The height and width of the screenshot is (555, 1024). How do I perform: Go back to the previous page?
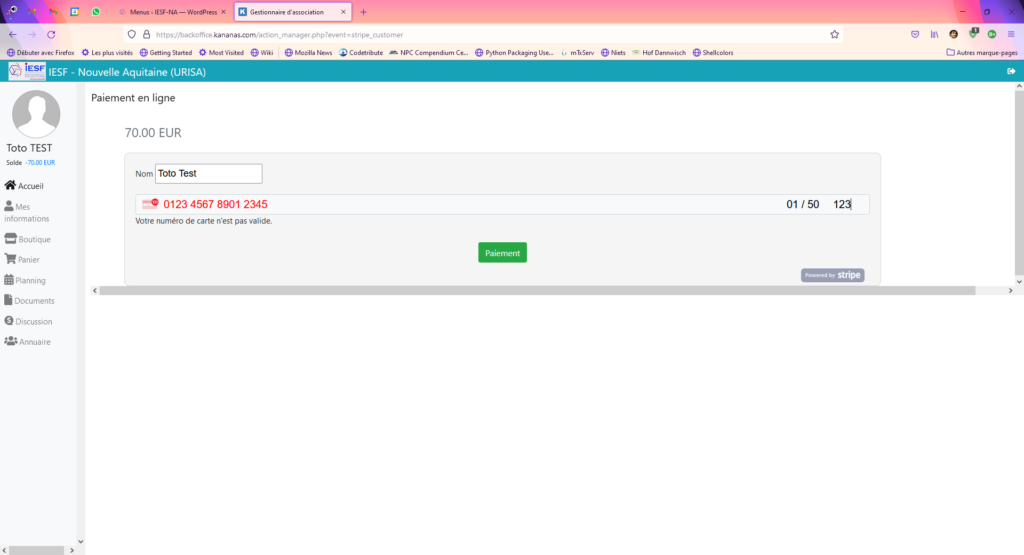12,35
